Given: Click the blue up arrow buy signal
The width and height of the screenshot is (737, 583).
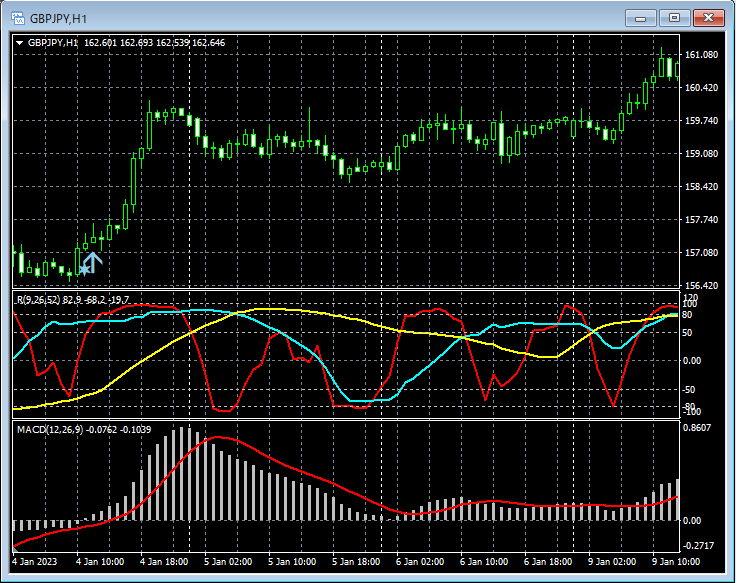Looking at the screenshot, I should (x=92, y=263).
